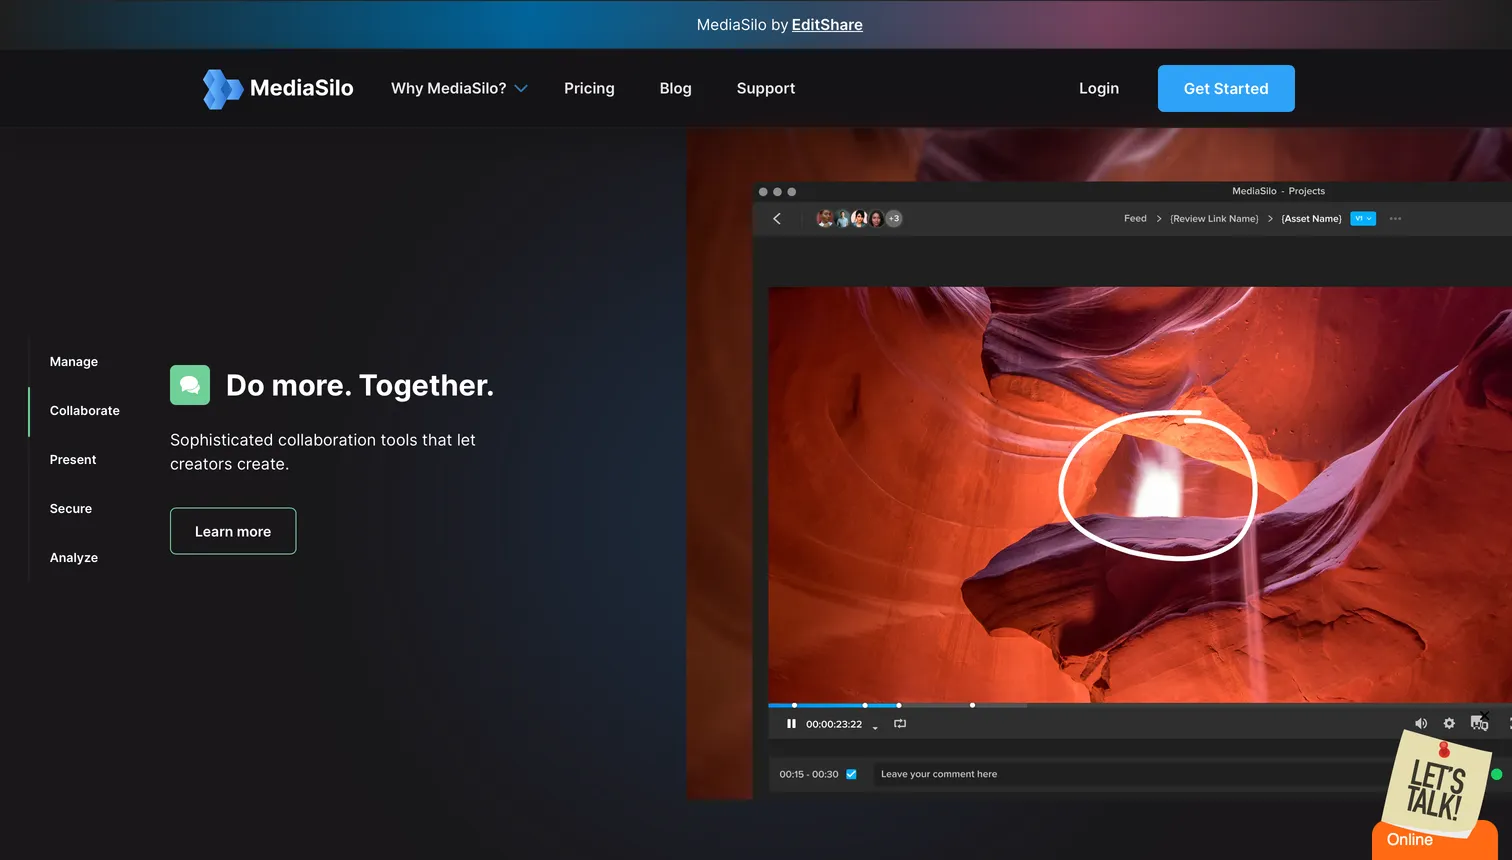Screen dimensions: 1512x860
Task: Open the player settings gear
Action: (x=1449, y=723)
